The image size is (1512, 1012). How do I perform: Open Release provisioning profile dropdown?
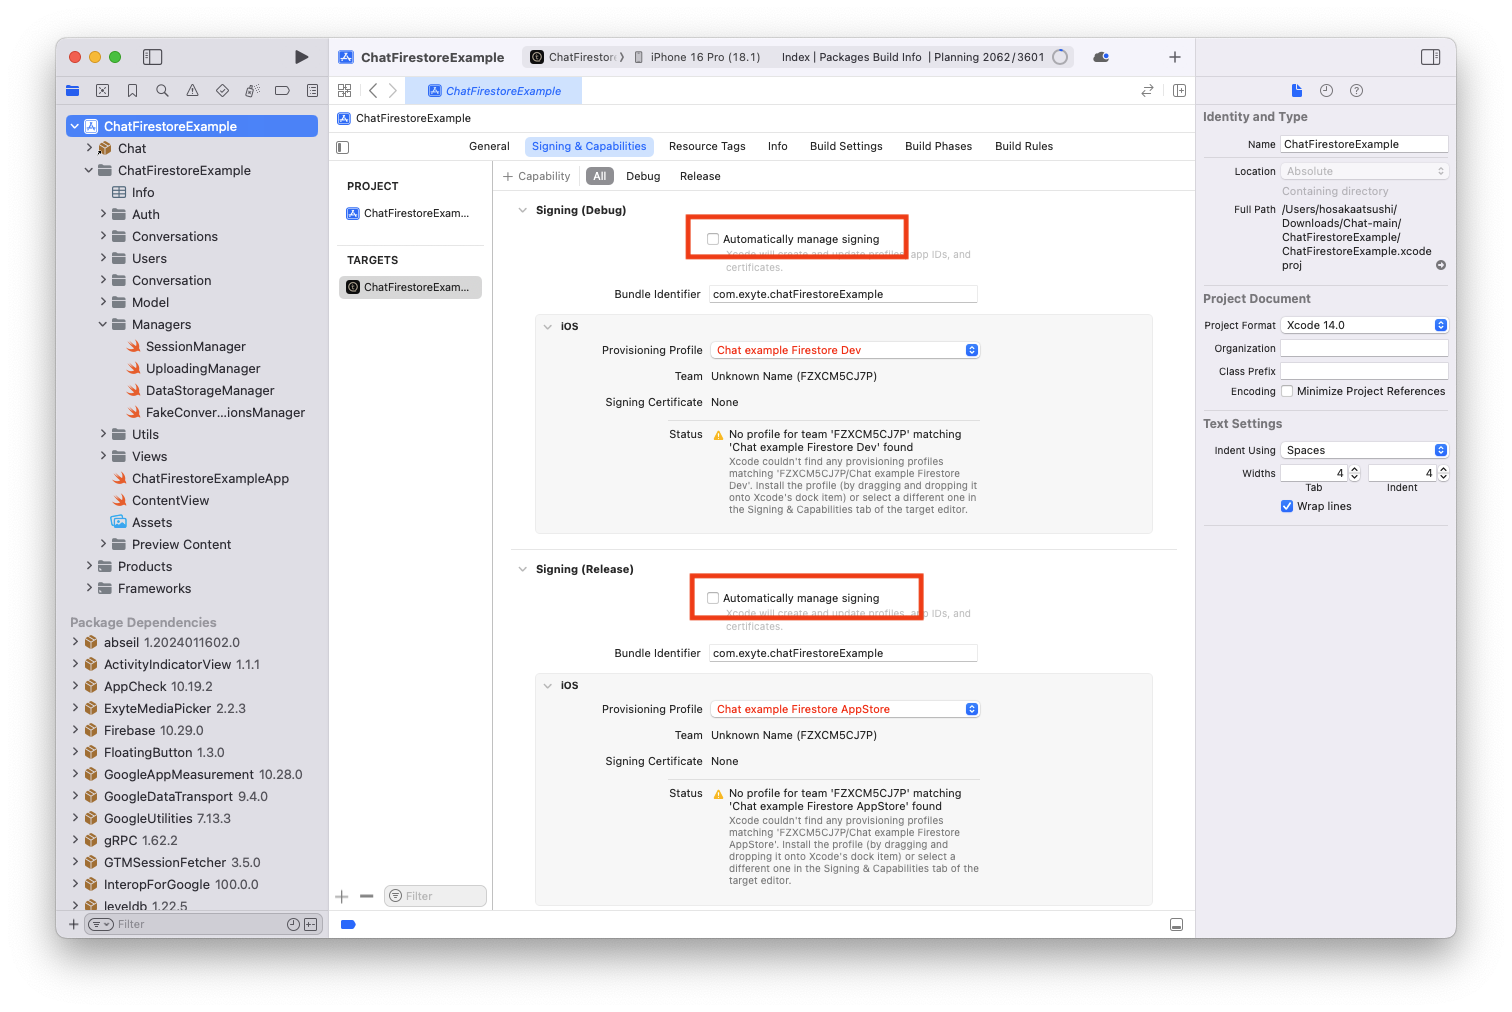[x=845, y=709]
